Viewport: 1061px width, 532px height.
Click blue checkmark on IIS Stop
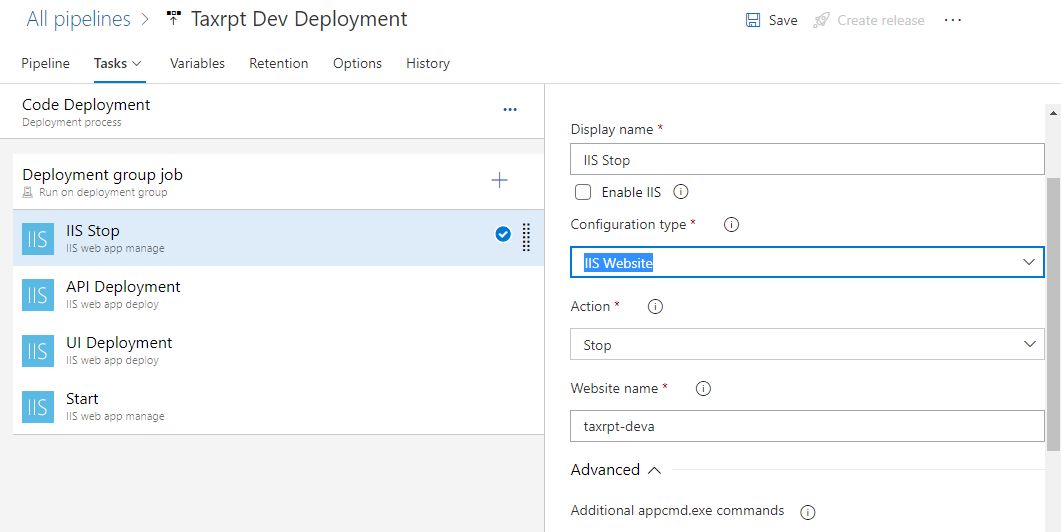(503, 234)
